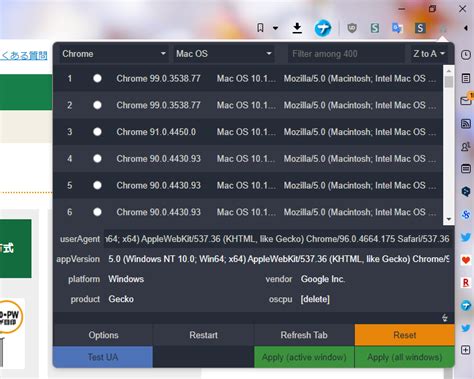Image resolution: width=474 pixels, height=379 pixels.
Task: Restore down the browser window
Action: pyautogui.click(x=432, y=9)
